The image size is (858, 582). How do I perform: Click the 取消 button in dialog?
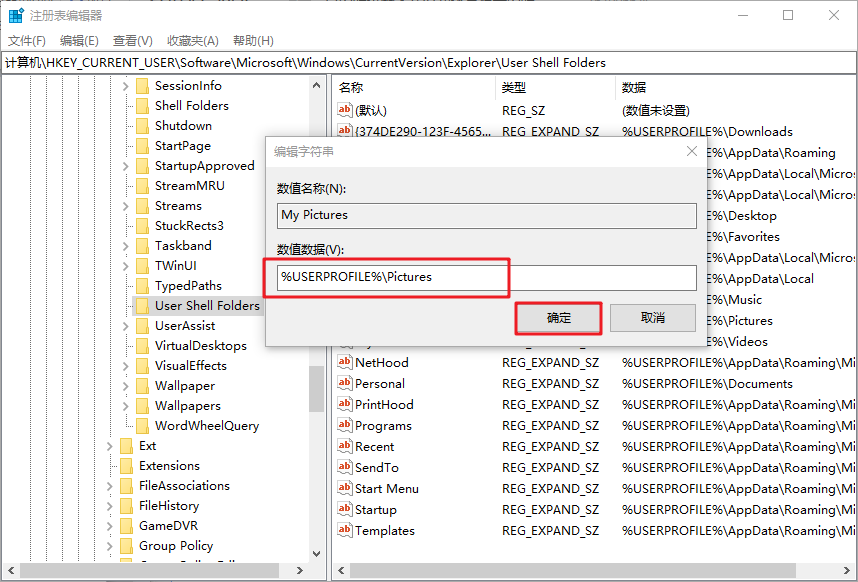click(652, 318)
